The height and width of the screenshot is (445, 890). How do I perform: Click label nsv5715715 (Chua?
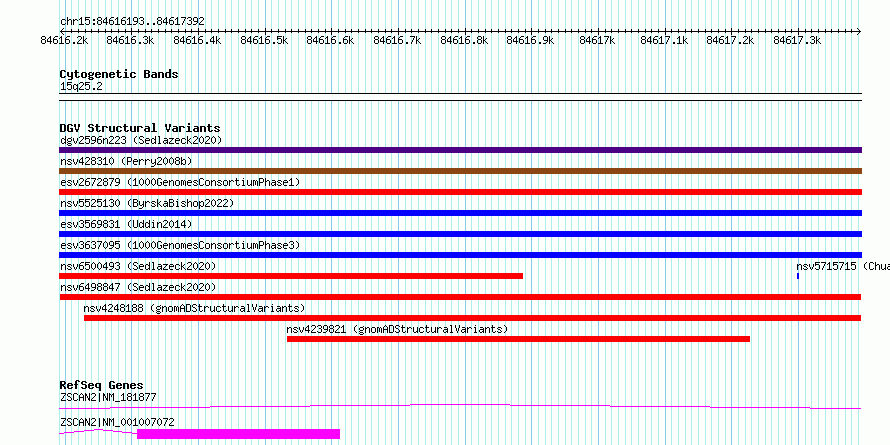coord(843,266)
